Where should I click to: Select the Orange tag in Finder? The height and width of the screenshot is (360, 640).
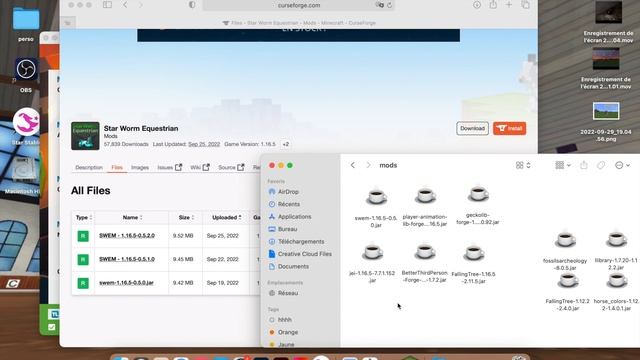[x=284, y=332]
